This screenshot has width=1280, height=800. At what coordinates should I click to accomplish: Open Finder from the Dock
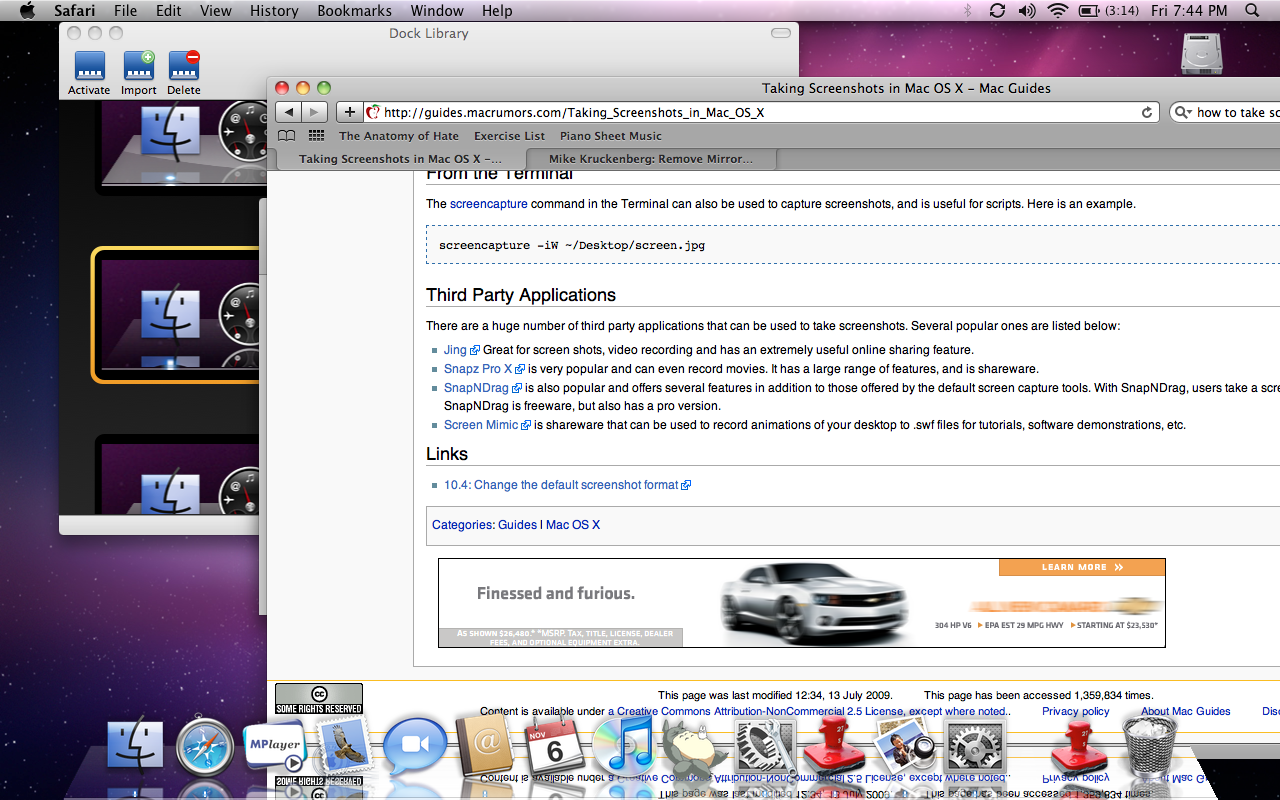[x=136, y=746]
